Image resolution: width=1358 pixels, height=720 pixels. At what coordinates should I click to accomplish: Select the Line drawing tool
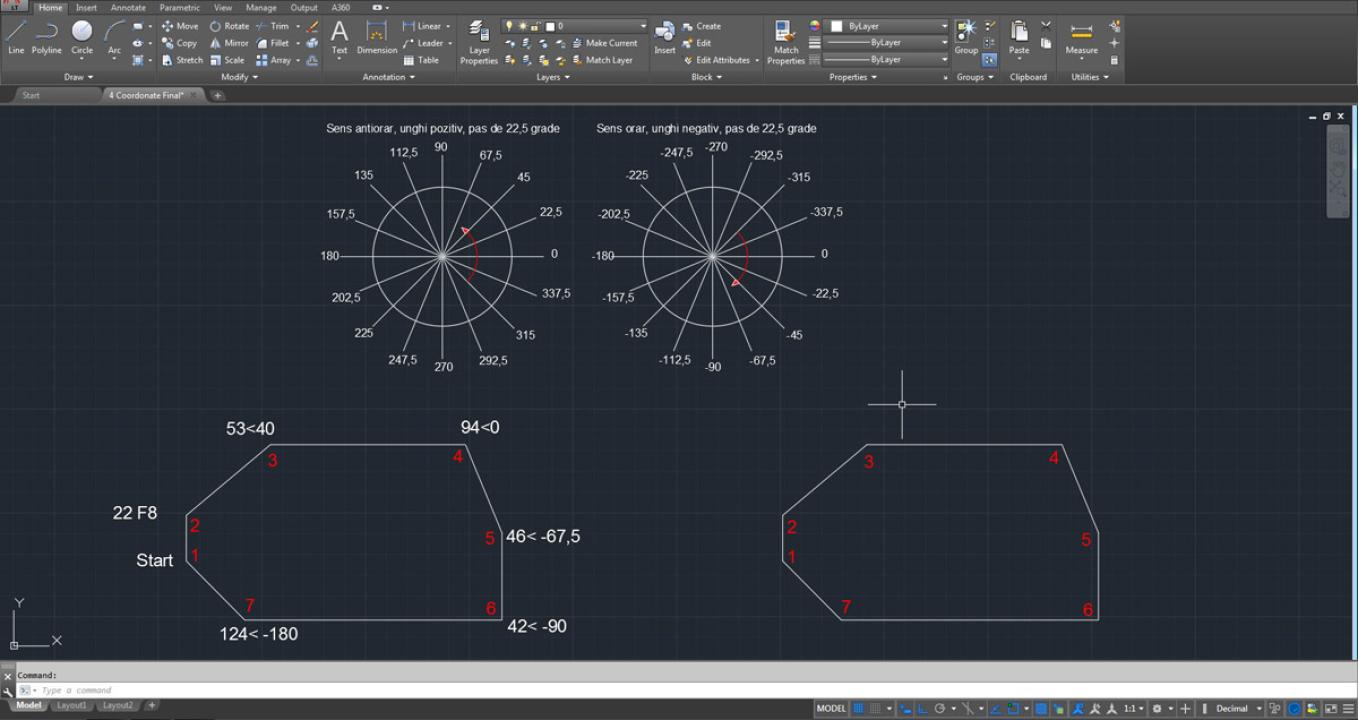[16, 38]
